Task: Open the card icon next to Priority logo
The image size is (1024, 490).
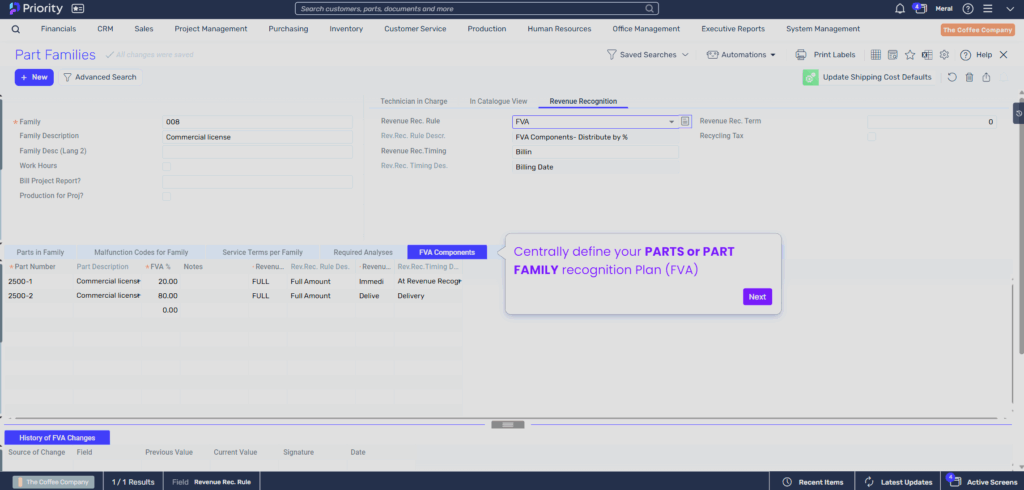Action: (78, 9)
